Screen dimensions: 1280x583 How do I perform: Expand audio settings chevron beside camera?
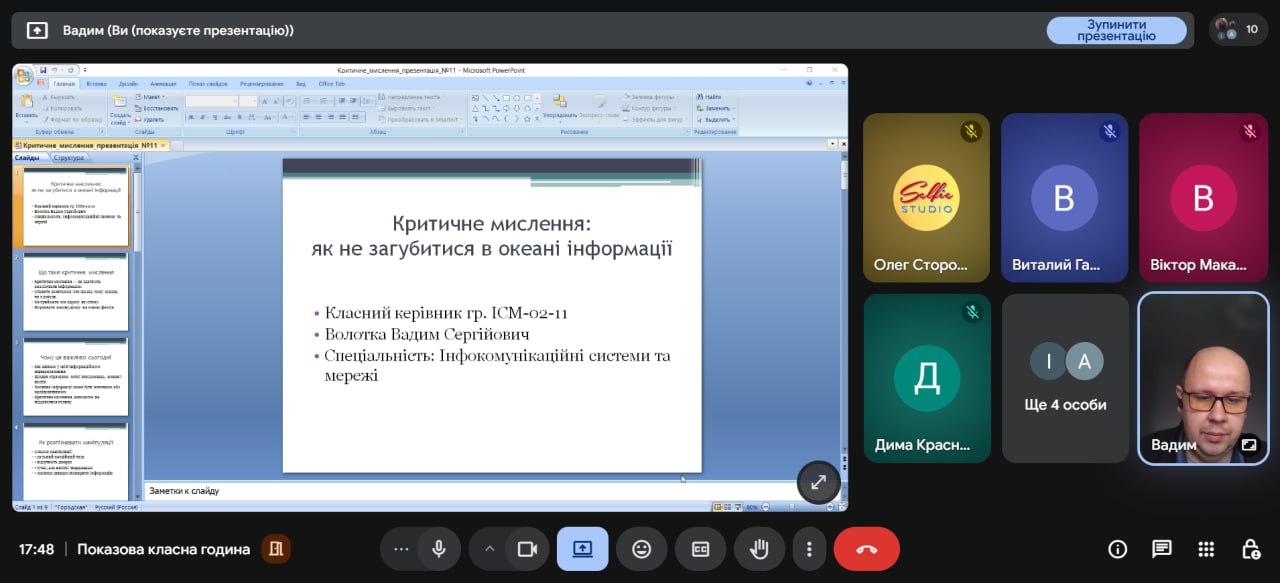pyautogui.click(x=490, y=549)
